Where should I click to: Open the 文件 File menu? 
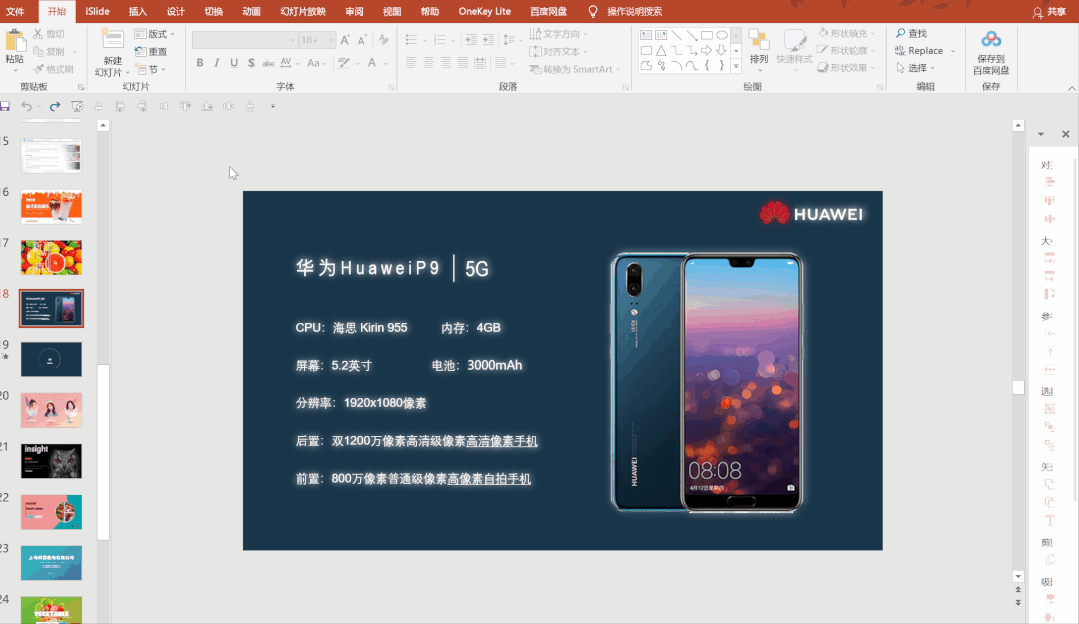click(x=15, y=12)
